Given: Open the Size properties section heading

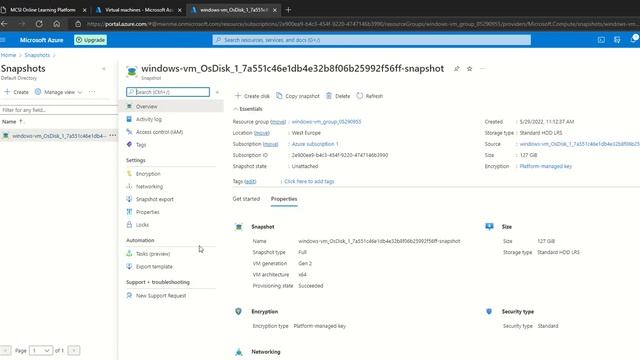Looking at the screenshot, I should point(507,227).
